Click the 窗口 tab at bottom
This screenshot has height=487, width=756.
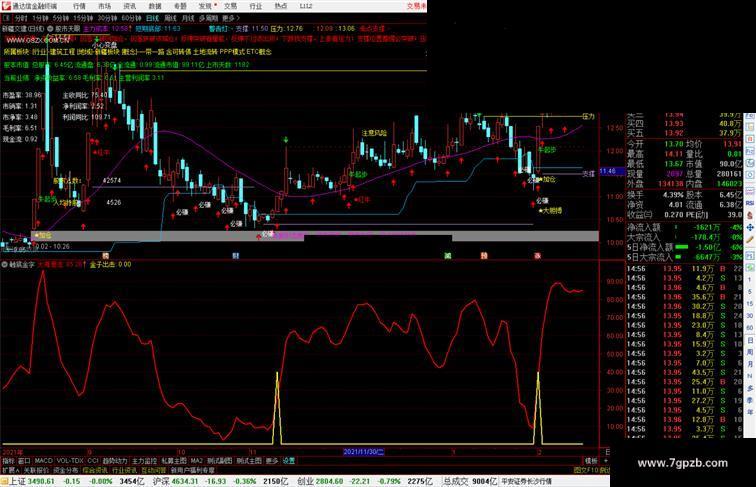(24, 461)
